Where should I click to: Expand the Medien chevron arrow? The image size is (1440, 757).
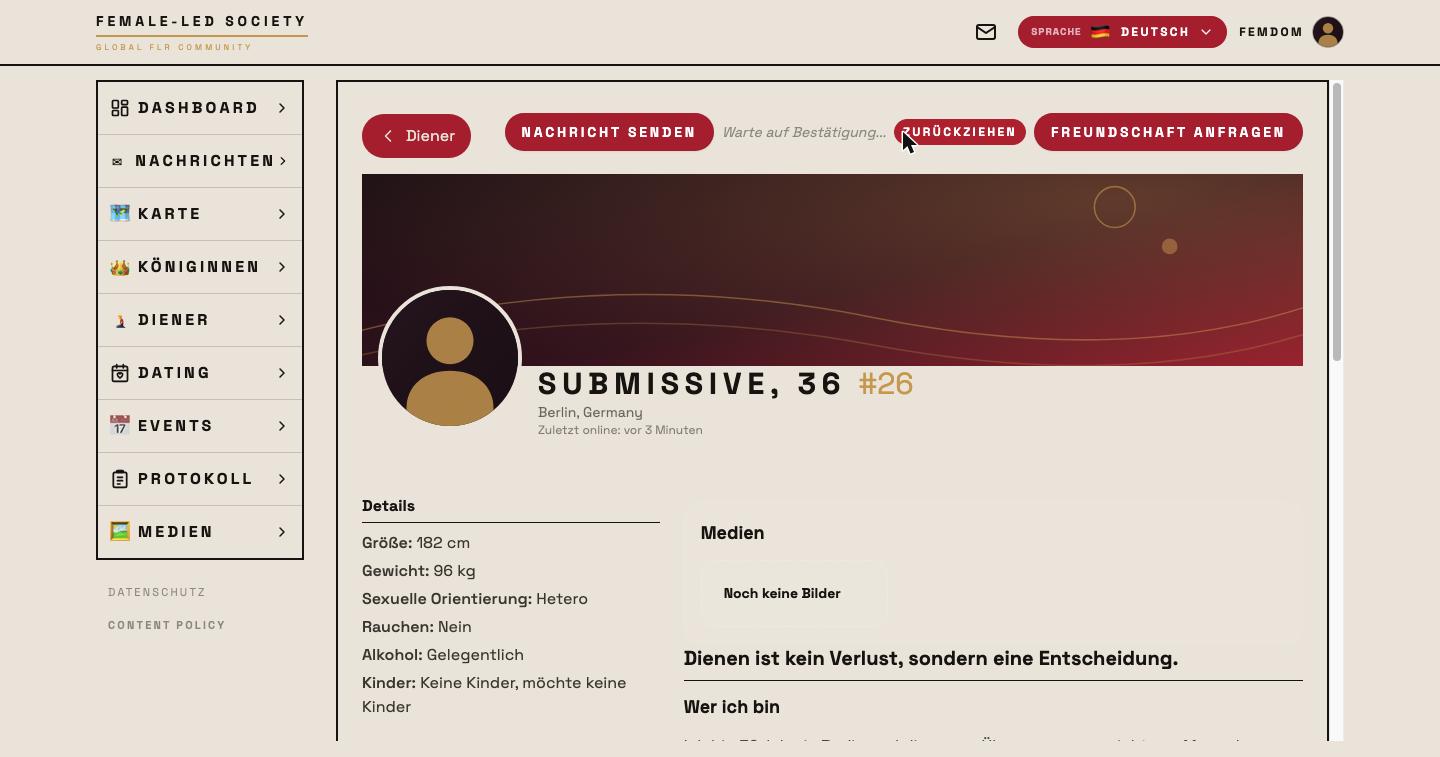(282, 532)
